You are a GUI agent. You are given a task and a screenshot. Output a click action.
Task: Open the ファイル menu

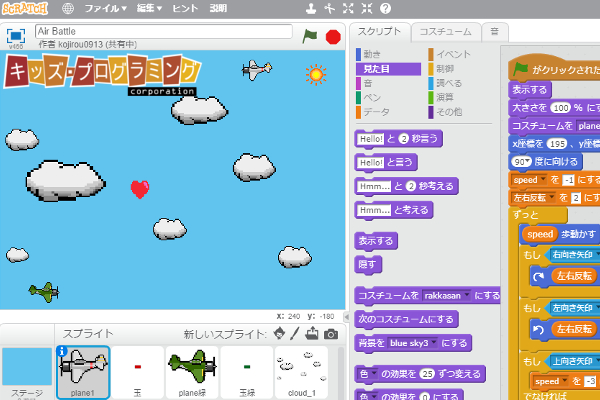pyautogui.click(x=105, y=8)
